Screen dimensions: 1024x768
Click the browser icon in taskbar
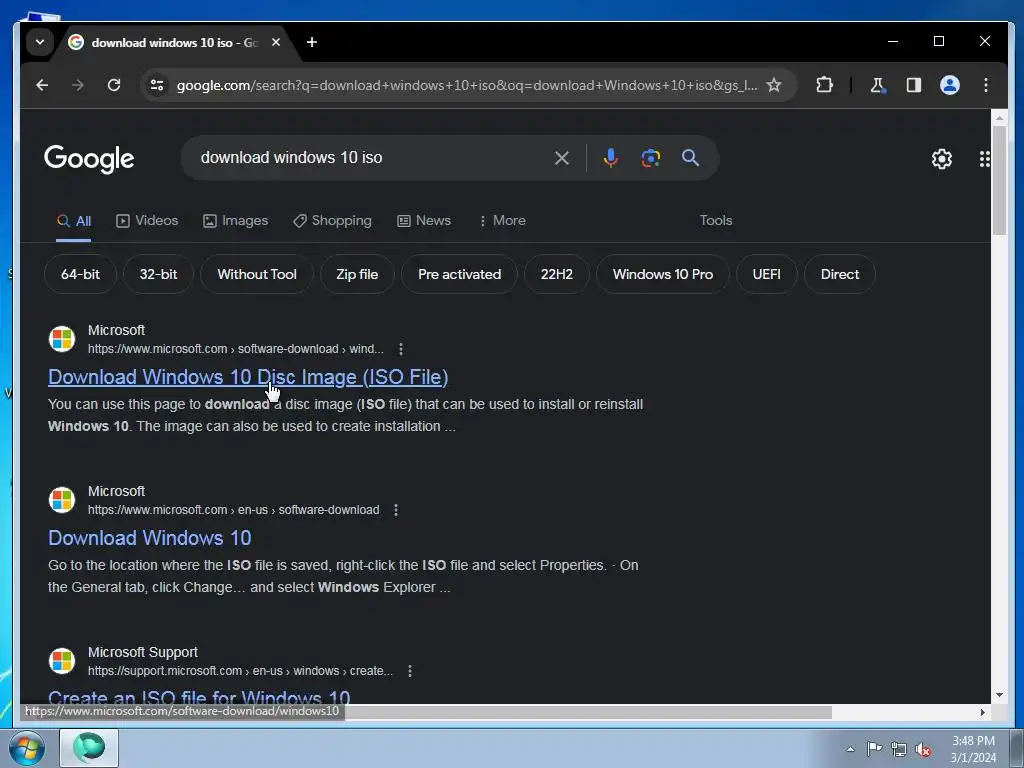click(89, 748)
